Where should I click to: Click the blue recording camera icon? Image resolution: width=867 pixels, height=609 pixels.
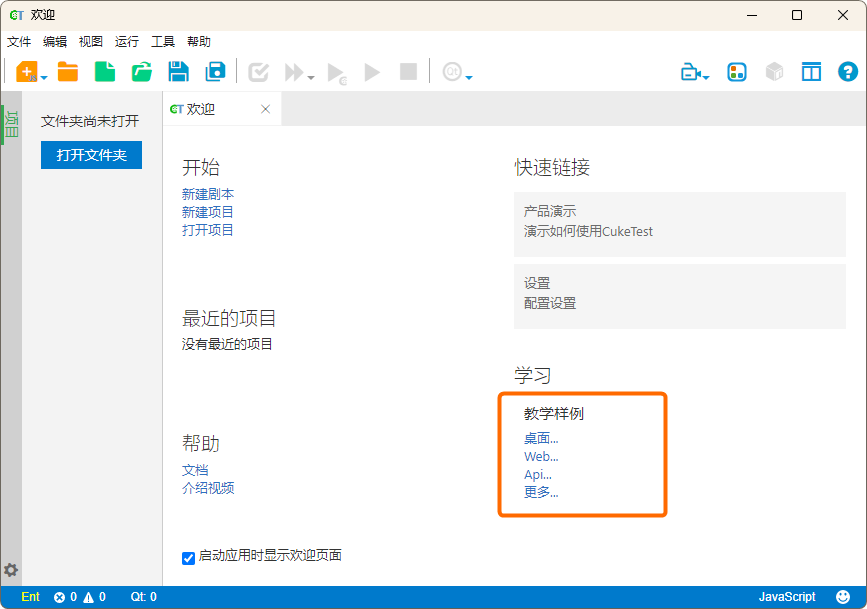tap(691, 72)
